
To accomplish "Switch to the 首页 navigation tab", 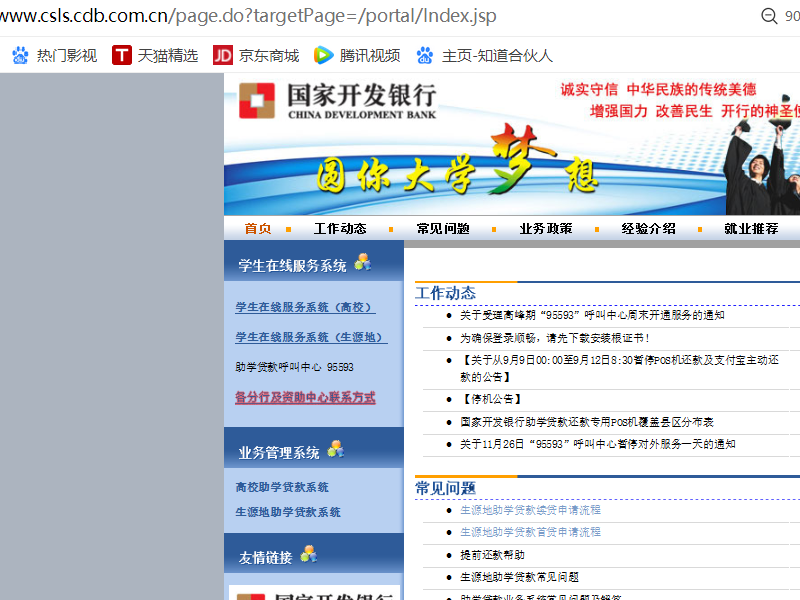I will (257, 228).
